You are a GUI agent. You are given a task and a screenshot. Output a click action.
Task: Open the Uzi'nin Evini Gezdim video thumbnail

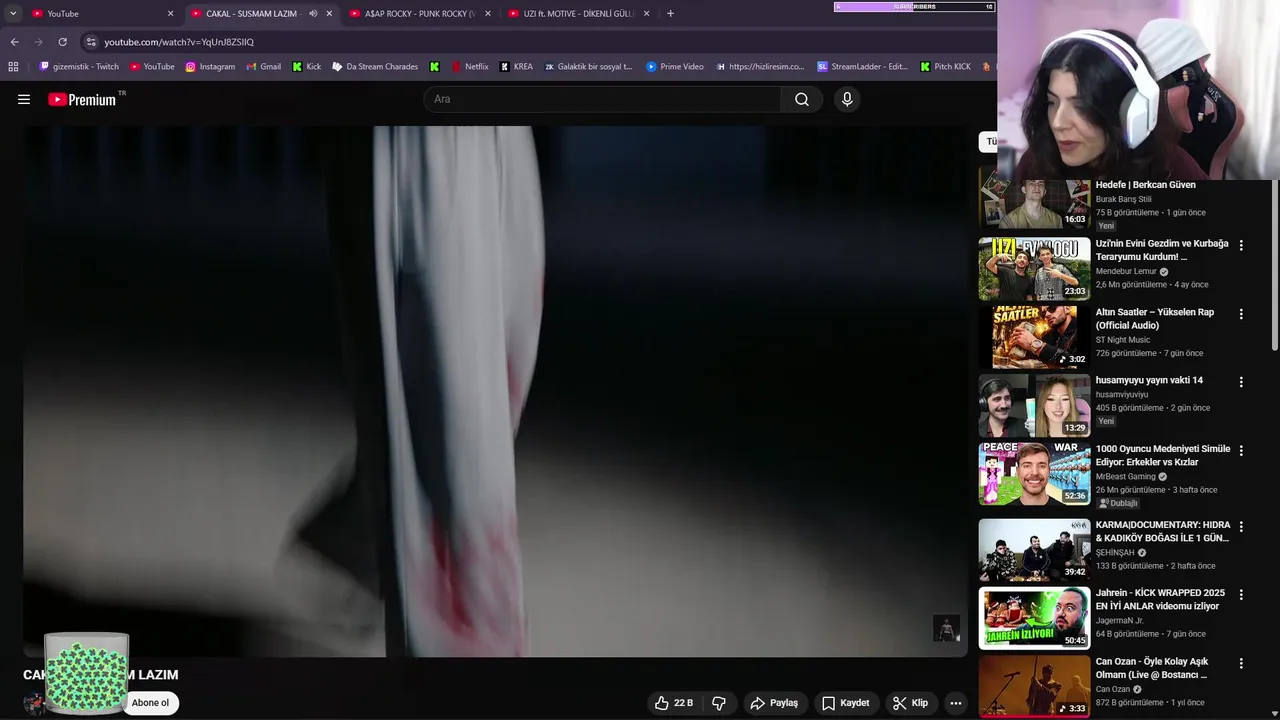[x=1034, y=268]
